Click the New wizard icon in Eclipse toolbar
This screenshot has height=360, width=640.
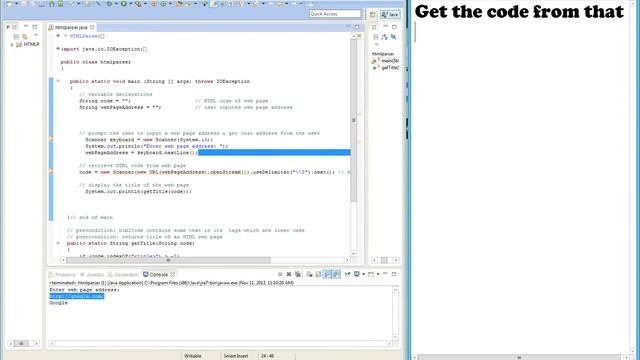tap(9, 4)
